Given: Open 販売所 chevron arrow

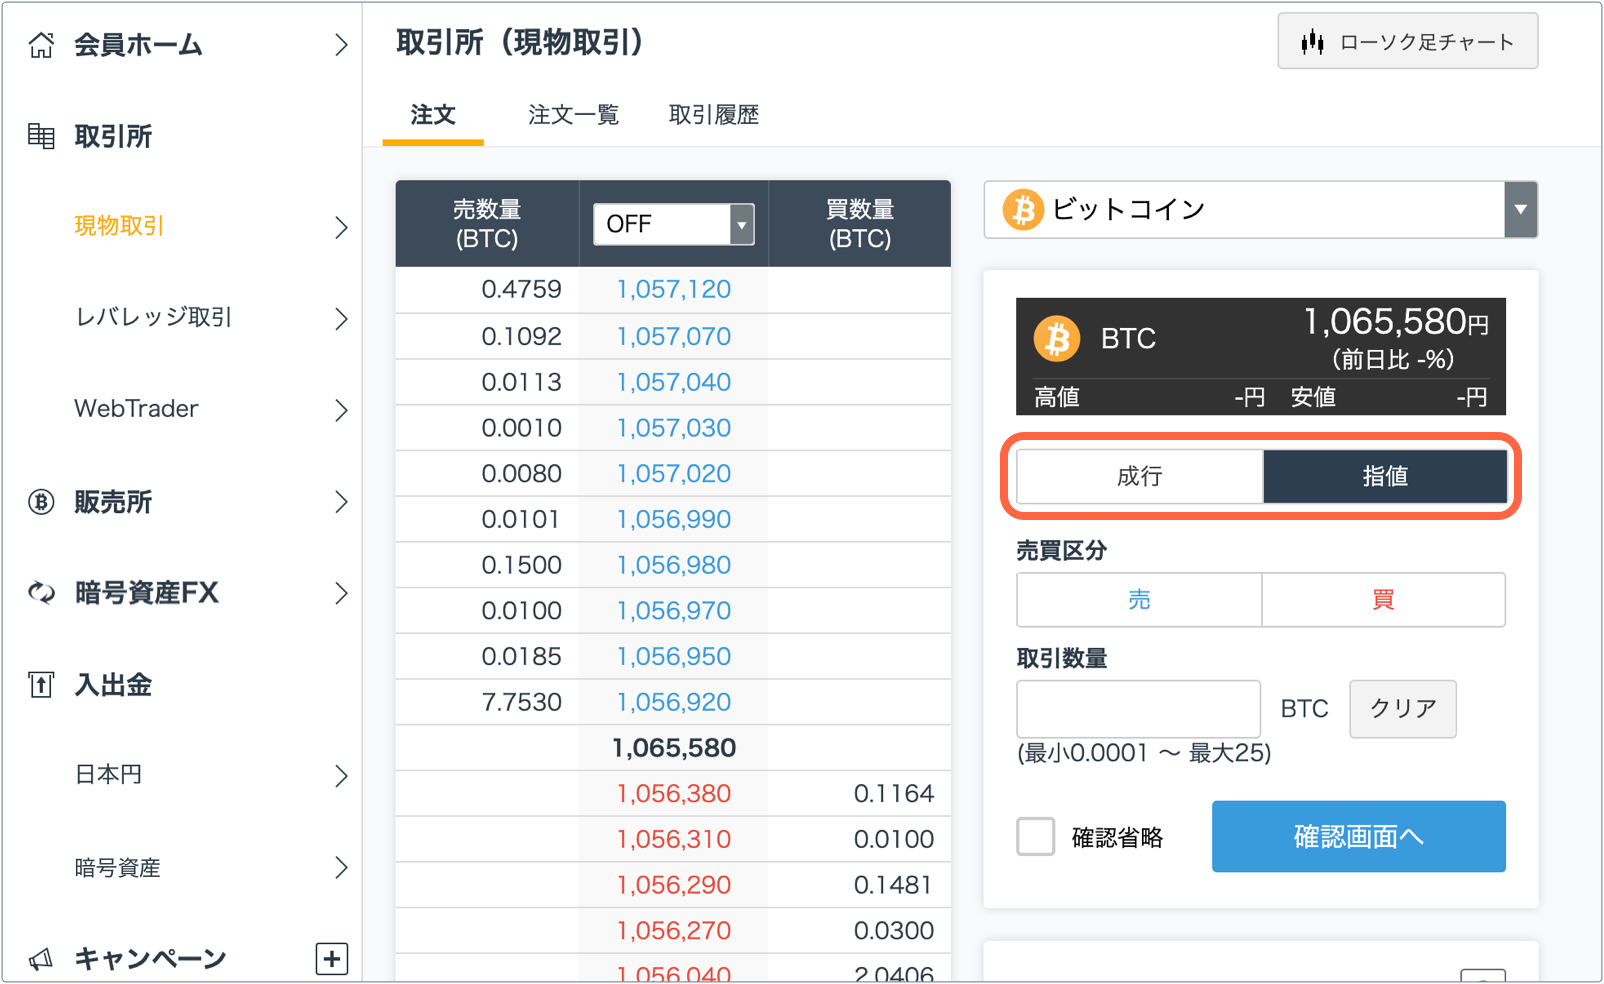Looking at the screenshot, I should (x=341, y=502).
